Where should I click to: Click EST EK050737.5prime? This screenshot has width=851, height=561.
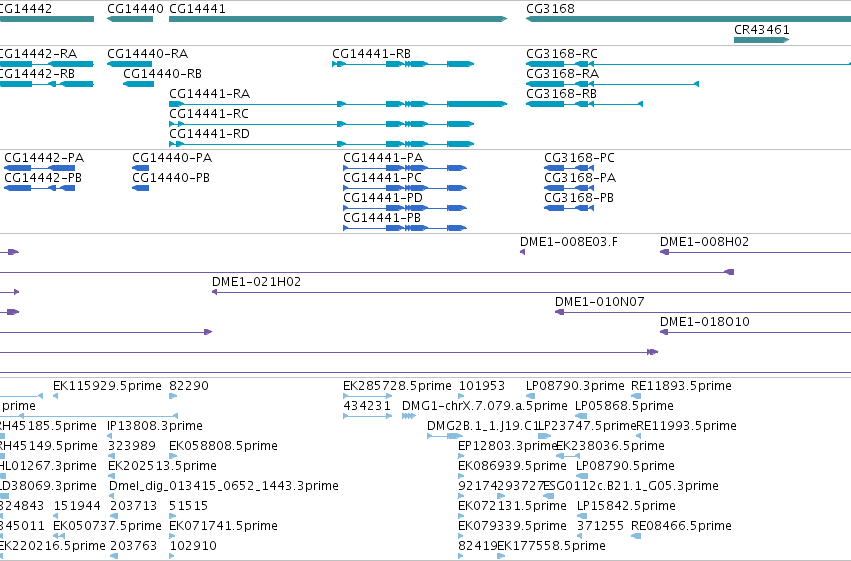click(x=107, y=526)
